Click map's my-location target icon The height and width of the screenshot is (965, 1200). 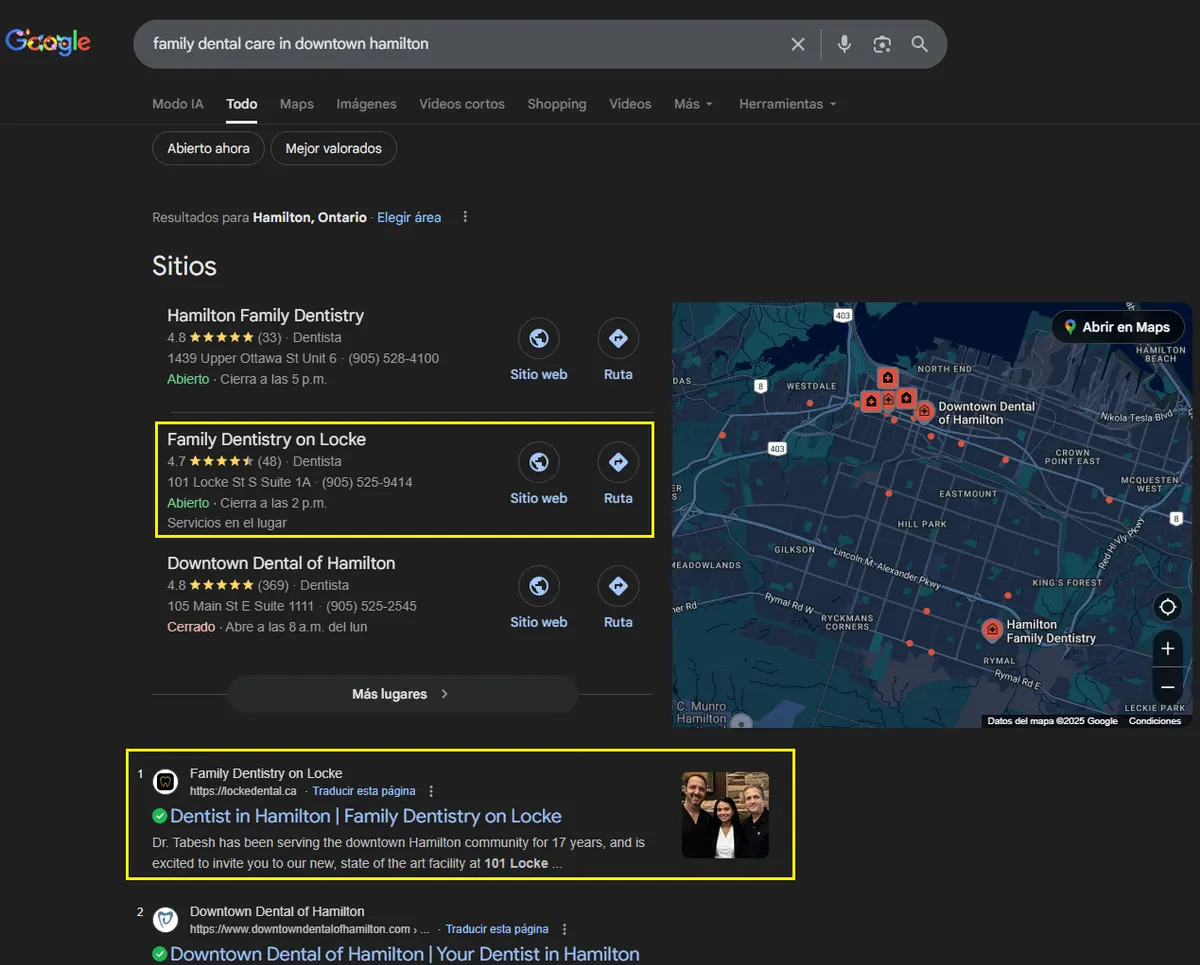click(x=1167, y=607)
